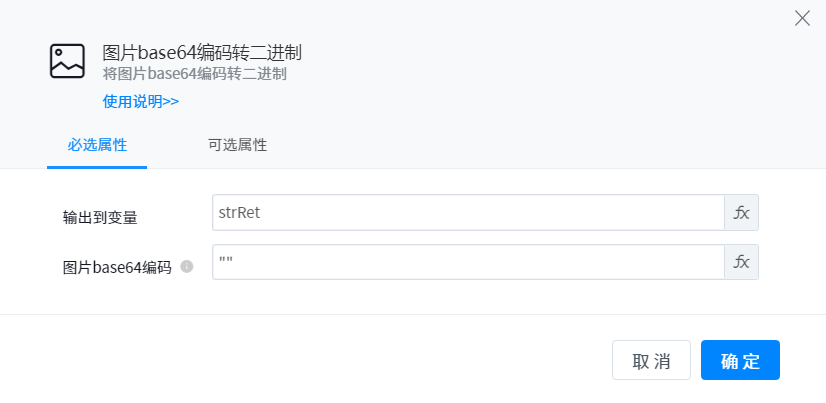Viewport: 826px width, 403px height.
Task: Open the 使用说明>> help link
Action: pos(140,101)
